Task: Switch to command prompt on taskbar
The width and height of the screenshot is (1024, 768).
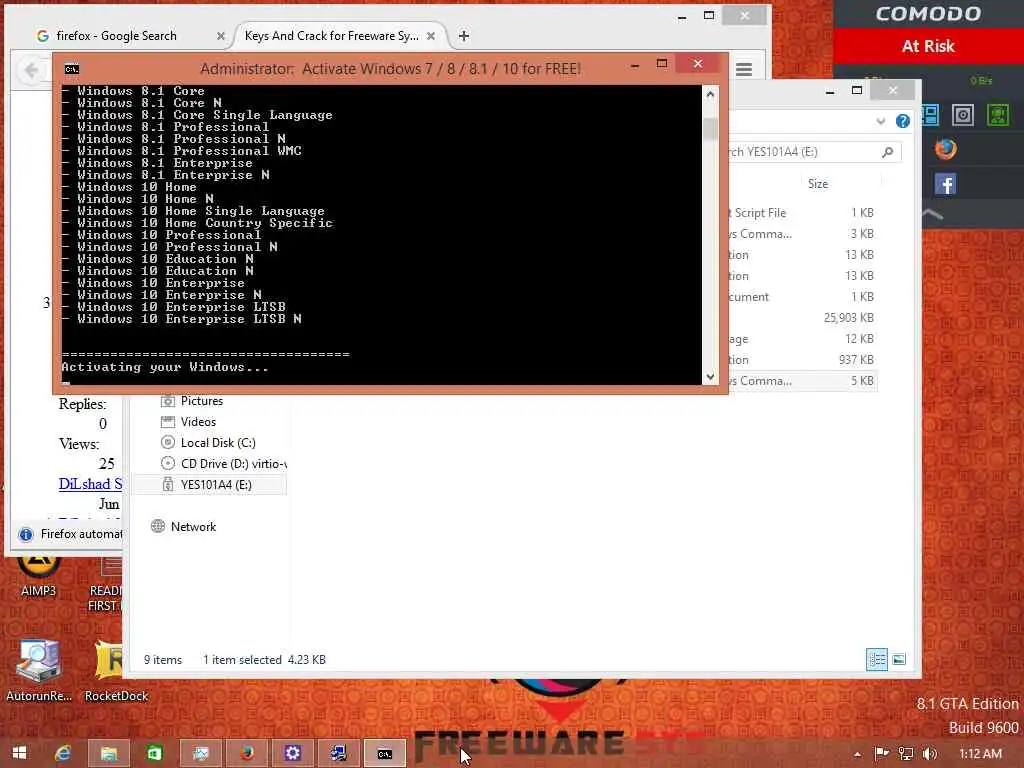Action: pos(385,753)
